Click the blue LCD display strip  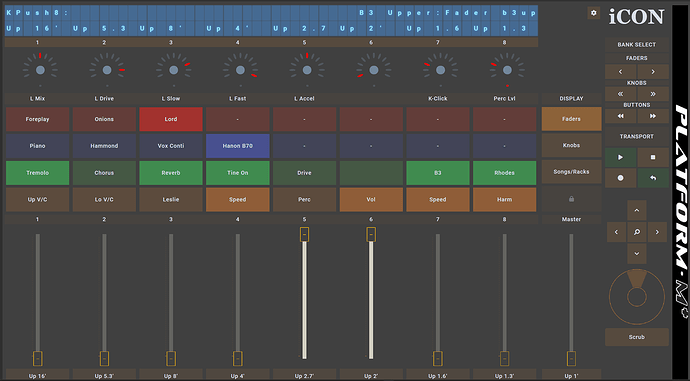tap(271, 20)
